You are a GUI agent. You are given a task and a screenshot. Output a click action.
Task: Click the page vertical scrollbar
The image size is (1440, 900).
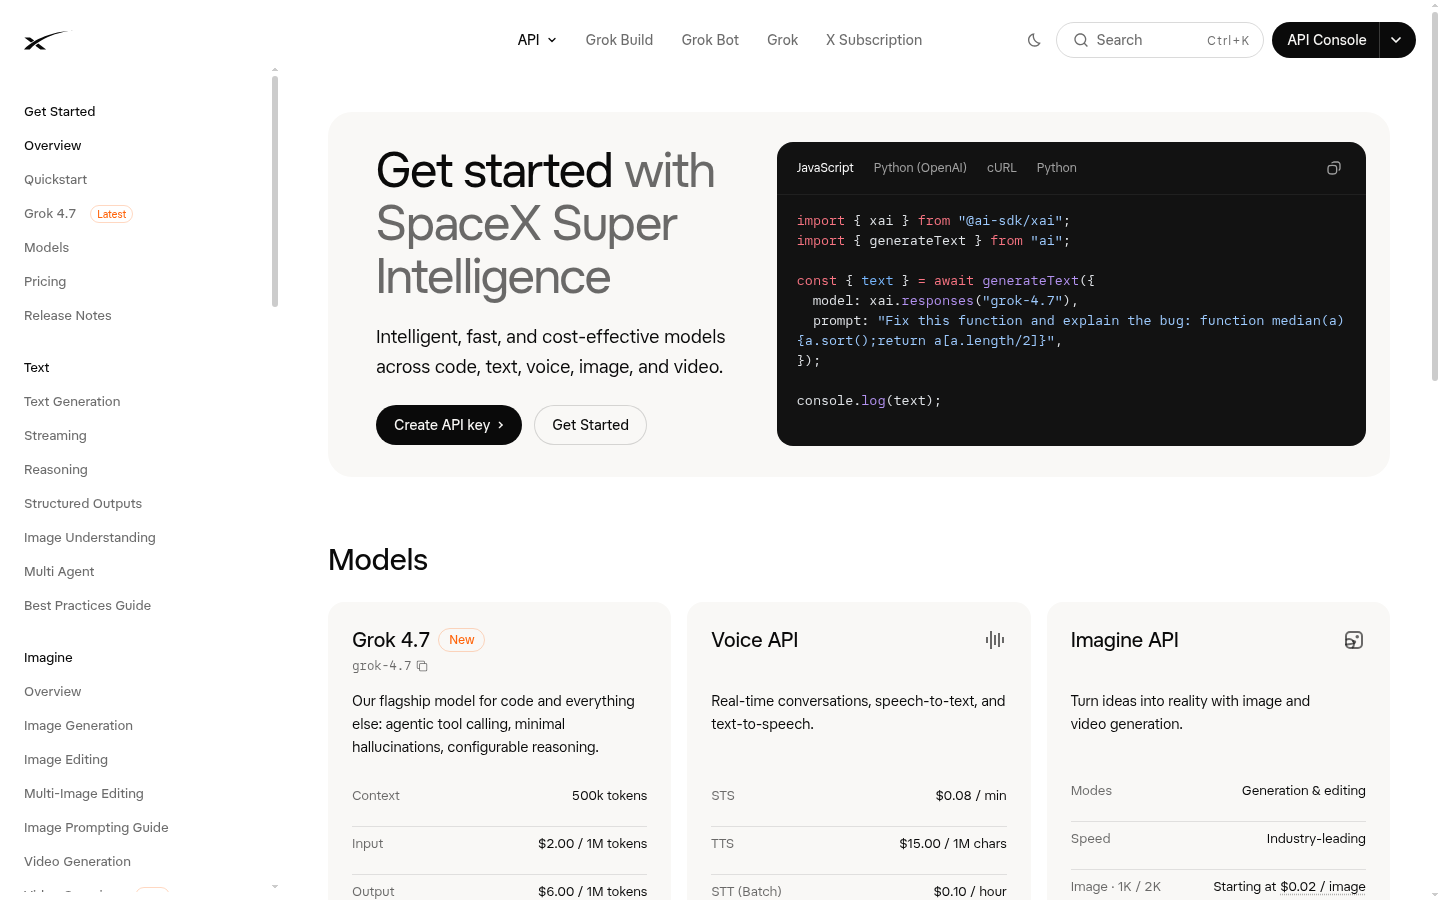[x=1435, y=195]
